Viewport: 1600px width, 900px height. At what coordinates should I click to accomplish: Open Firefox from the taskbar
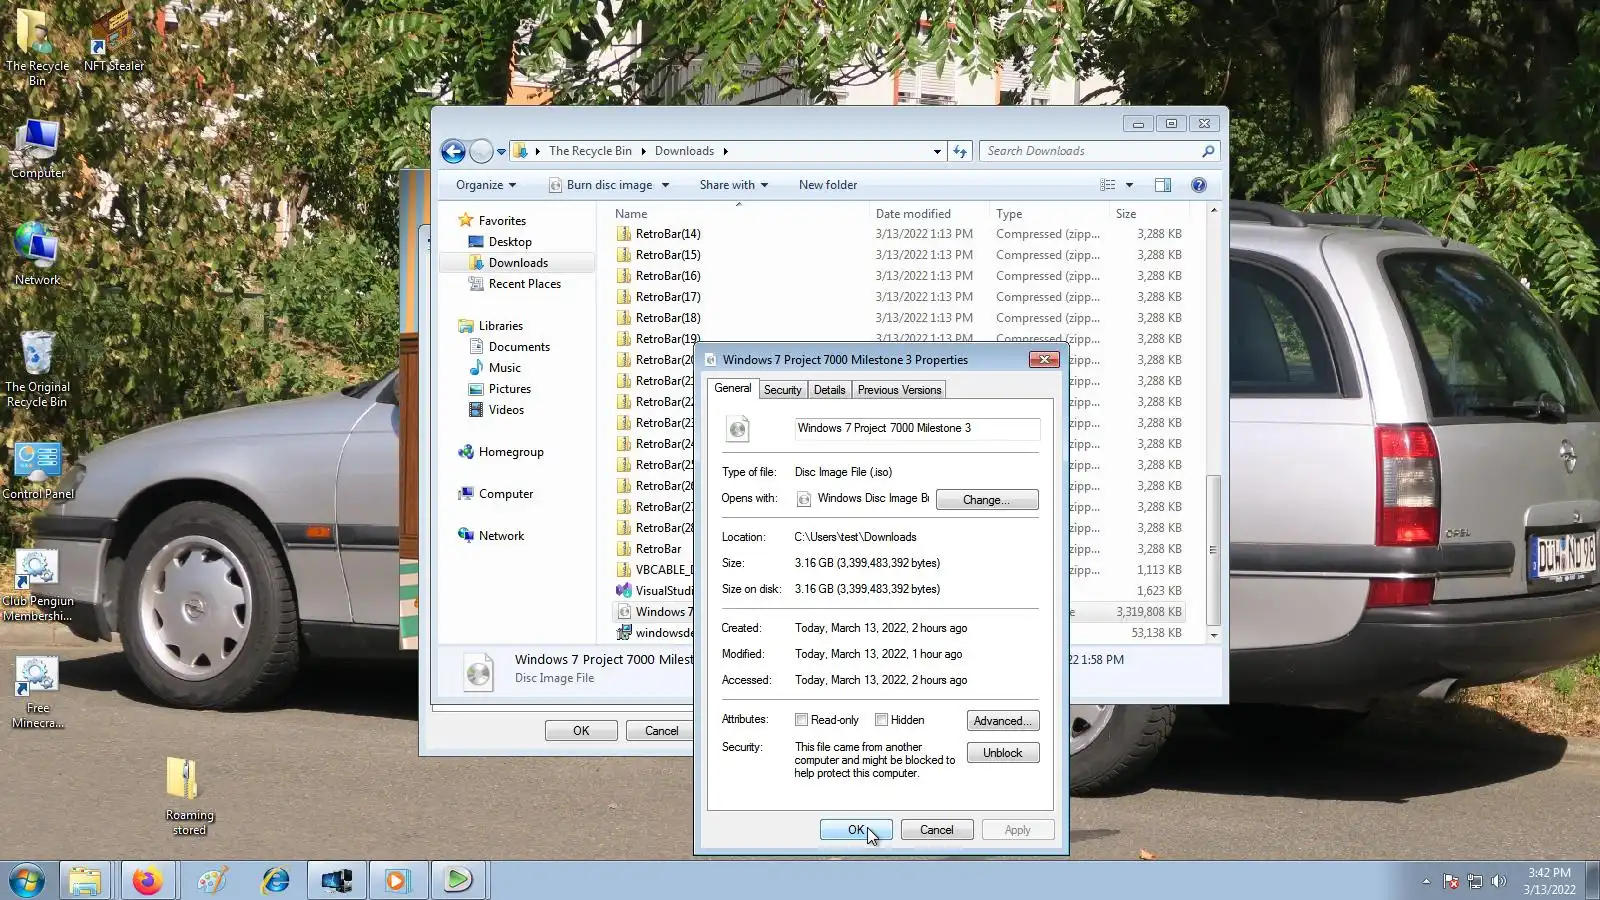click(x=148, y=881)
